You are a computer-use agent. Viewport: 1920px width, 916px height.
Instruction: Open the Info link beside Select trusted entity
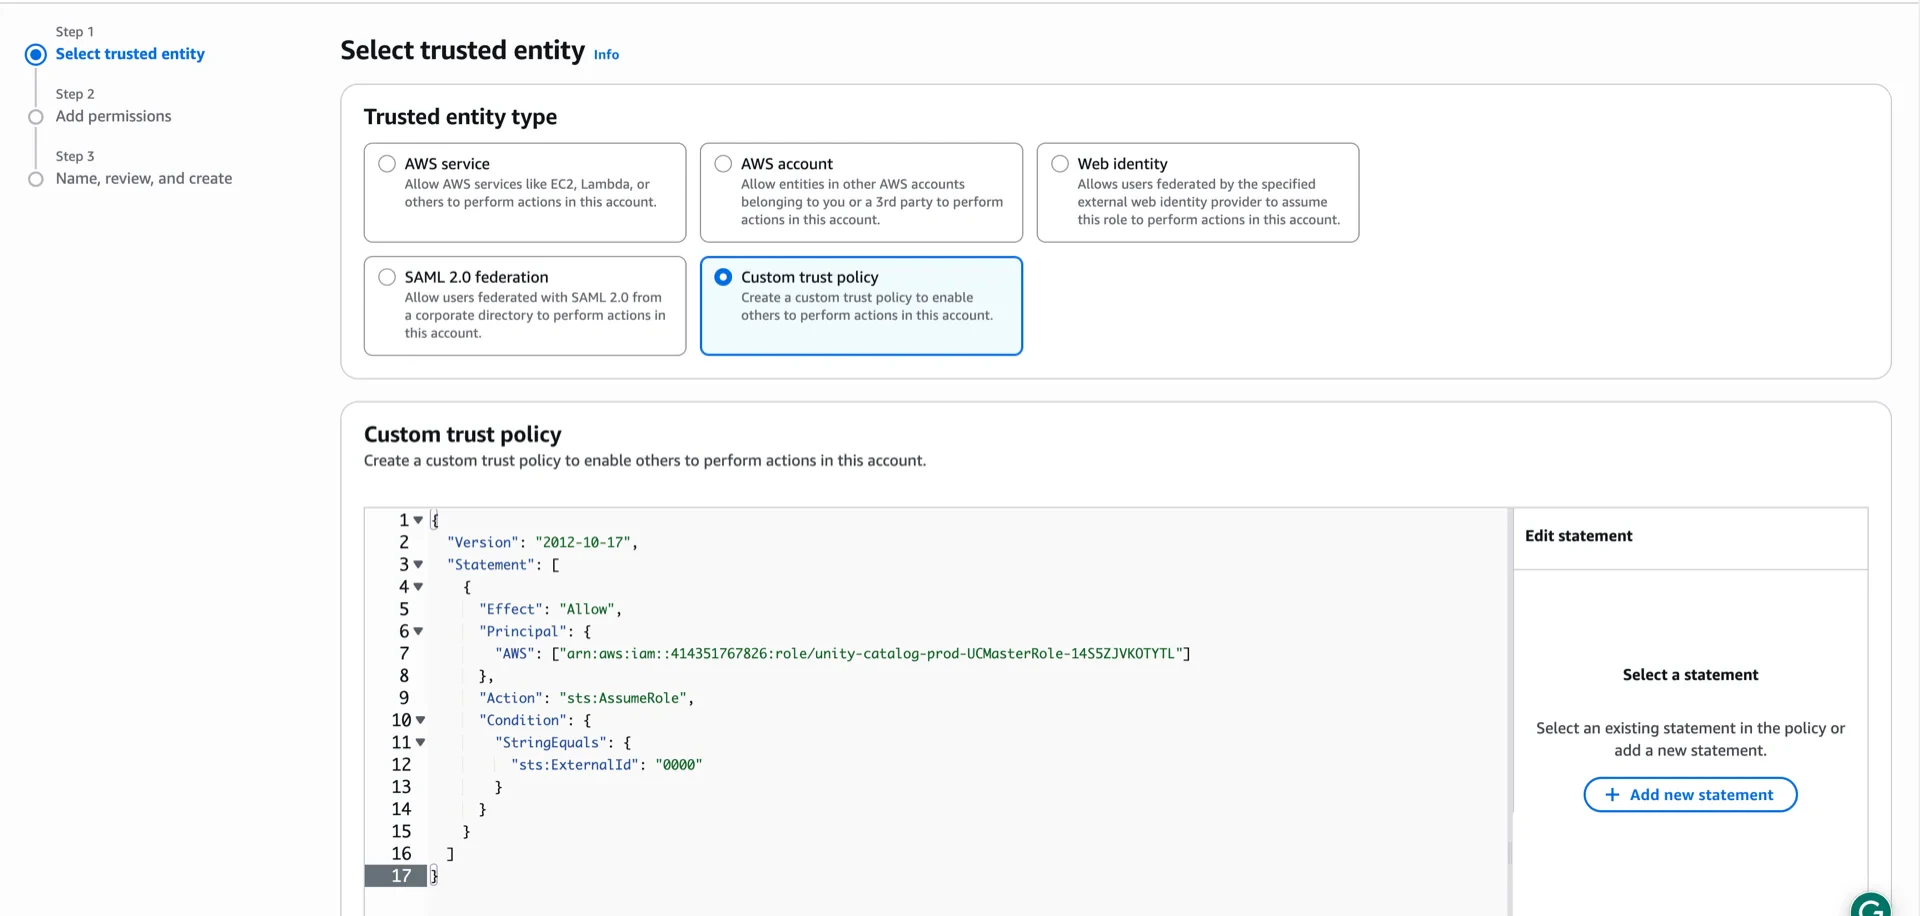[606, 55]
